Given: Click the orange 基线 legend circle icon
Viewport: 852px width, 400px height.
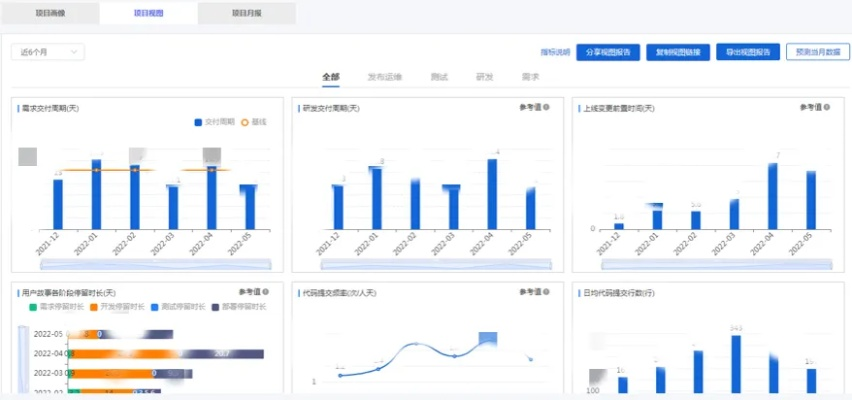Looking at the screenshot, I should [x=245, y=122].
